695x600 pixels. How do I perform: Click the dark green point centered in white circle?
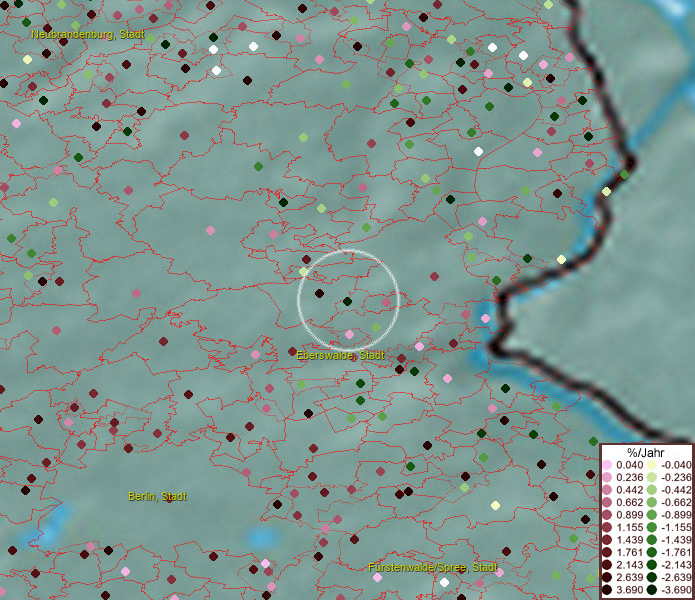pyautogui.click(x=348, y=302)
